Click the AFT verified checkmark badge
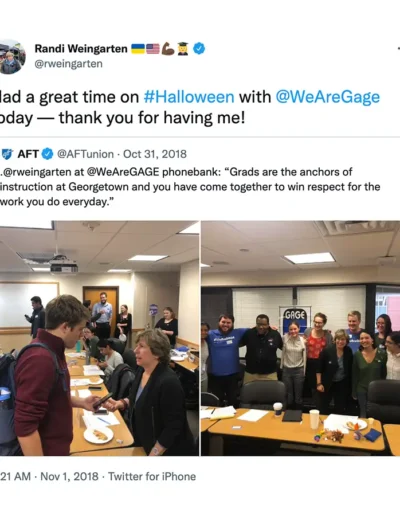Screen dimensions: 400x516 (x=47, y=154)
